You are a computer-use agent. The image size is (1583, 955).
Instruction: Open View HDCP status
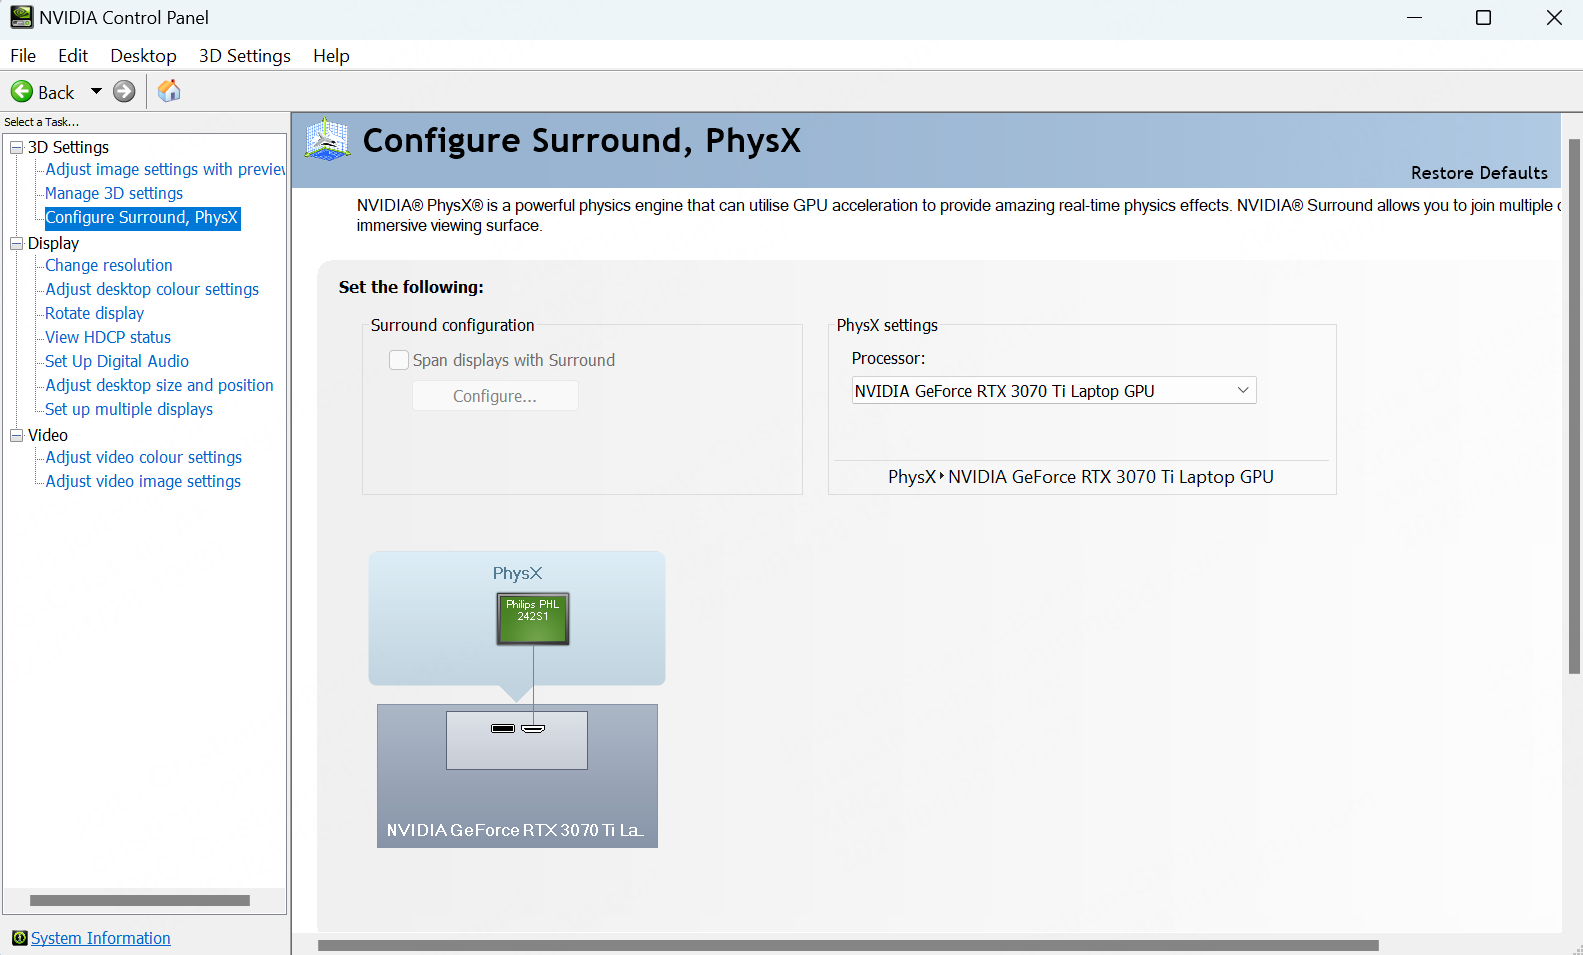(x=108, y=337)
